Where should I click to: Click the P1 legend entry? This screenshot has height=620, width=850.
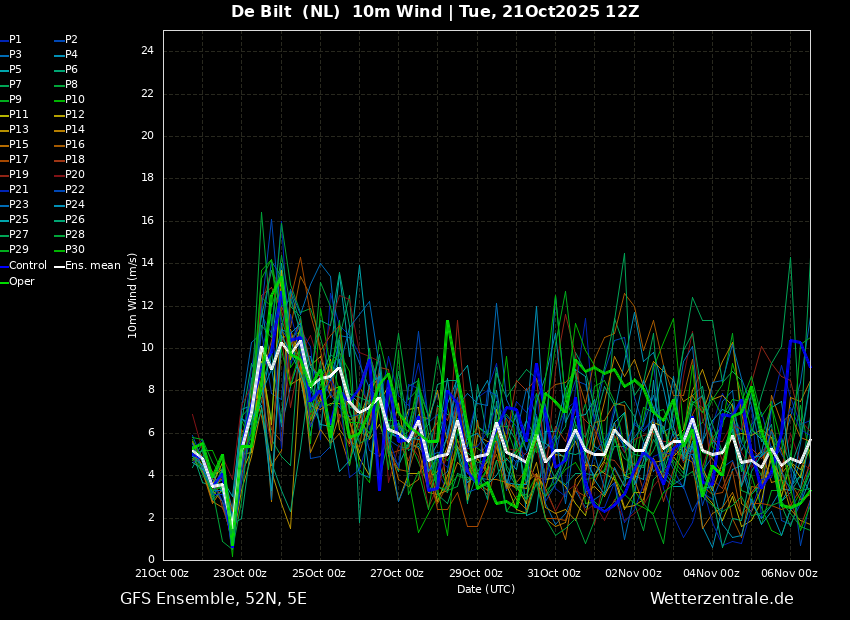(15, 40)
